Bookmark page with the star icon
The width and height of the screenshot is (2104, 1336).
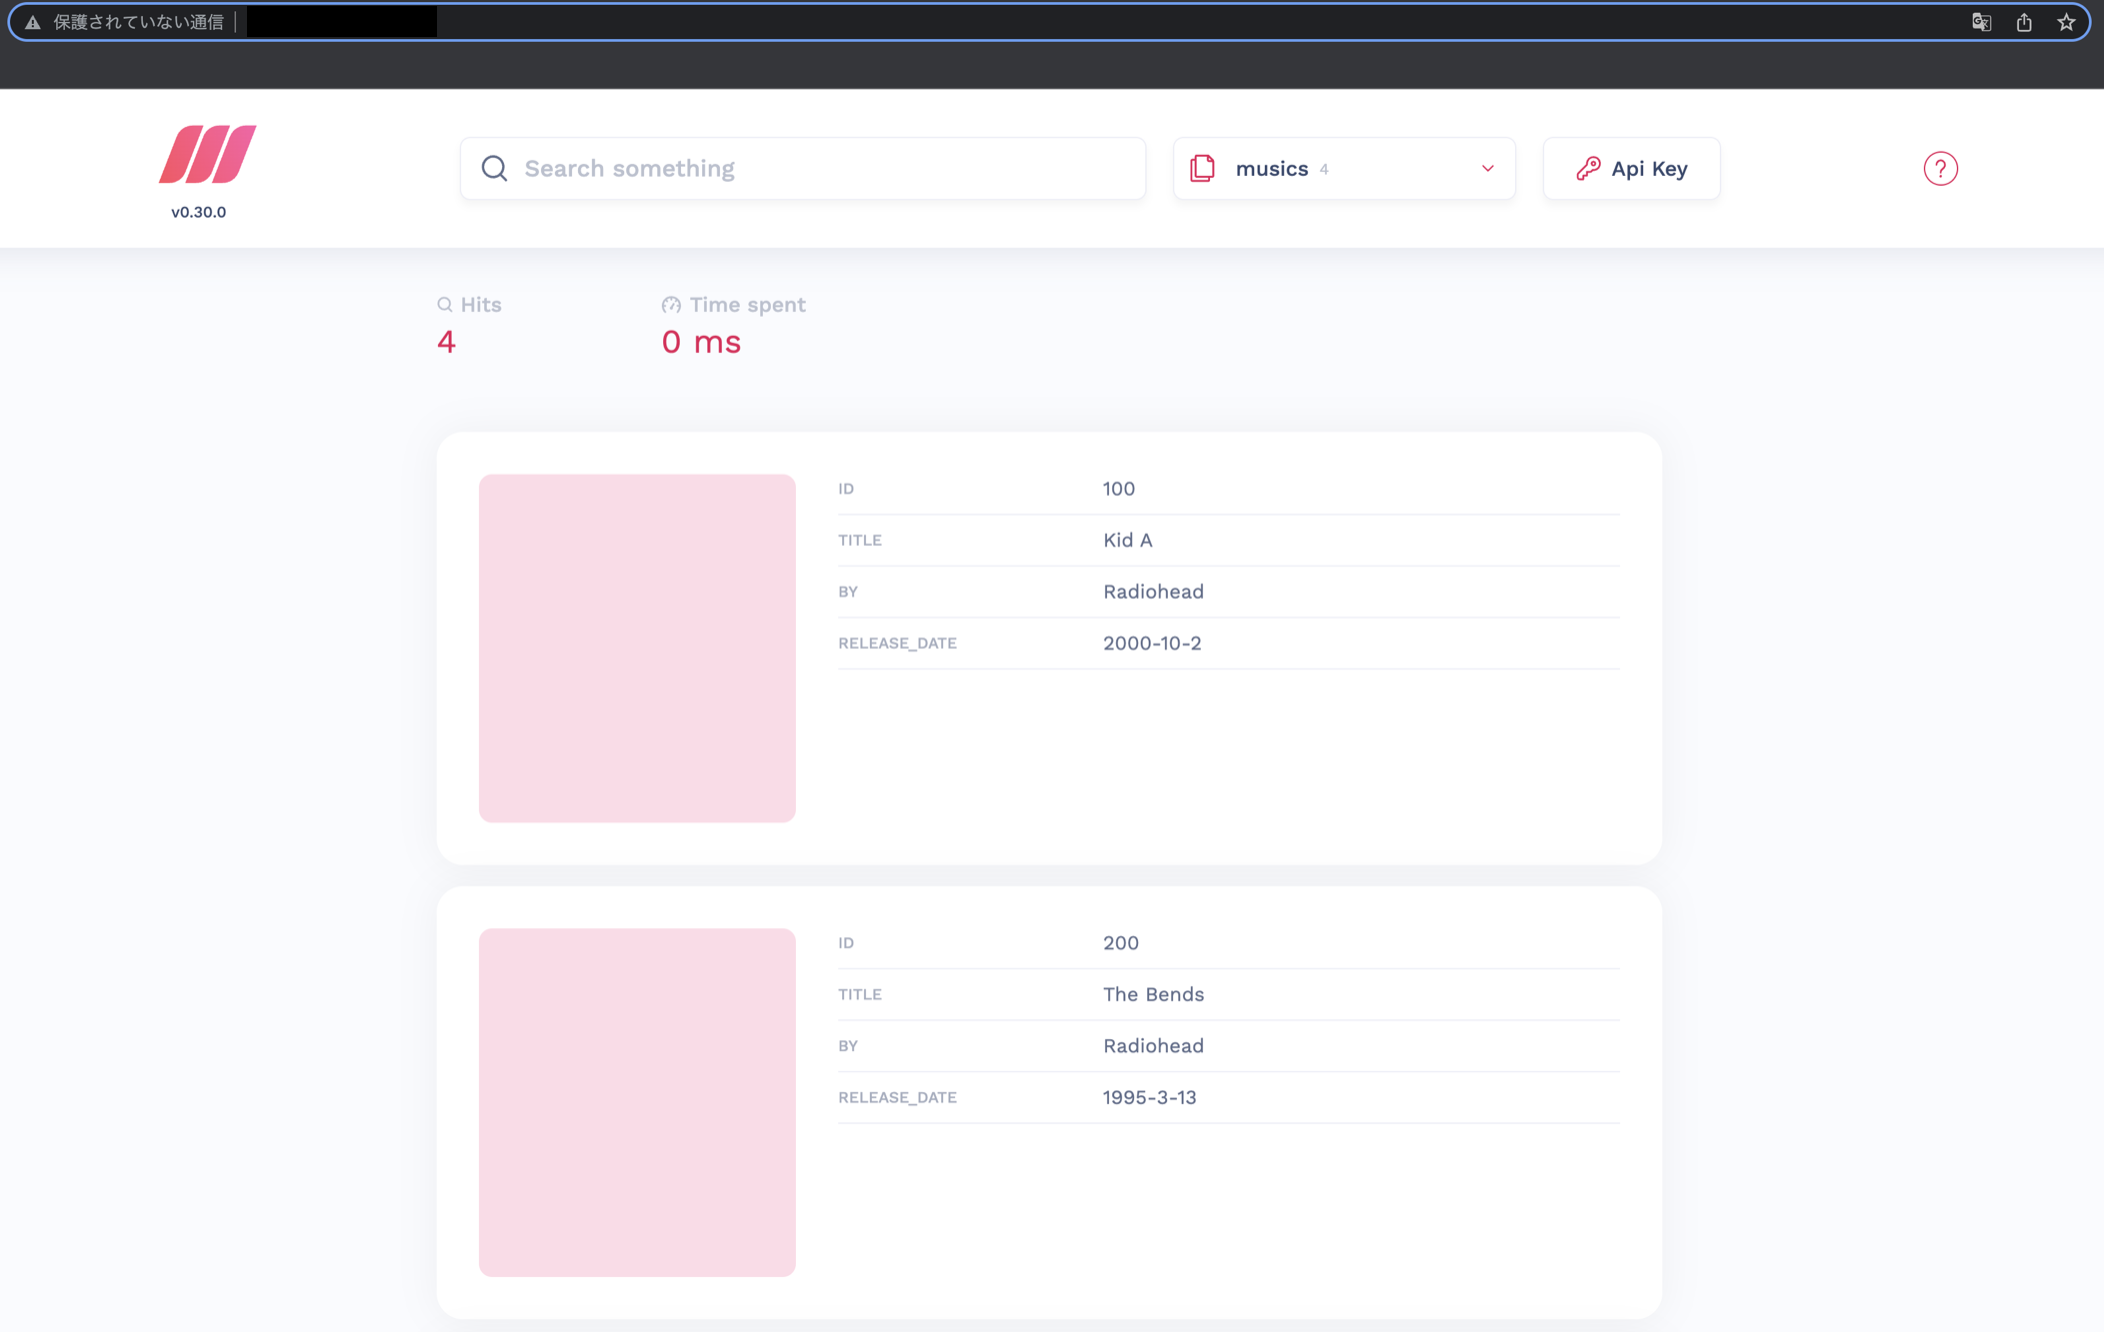click(2066, 22)
